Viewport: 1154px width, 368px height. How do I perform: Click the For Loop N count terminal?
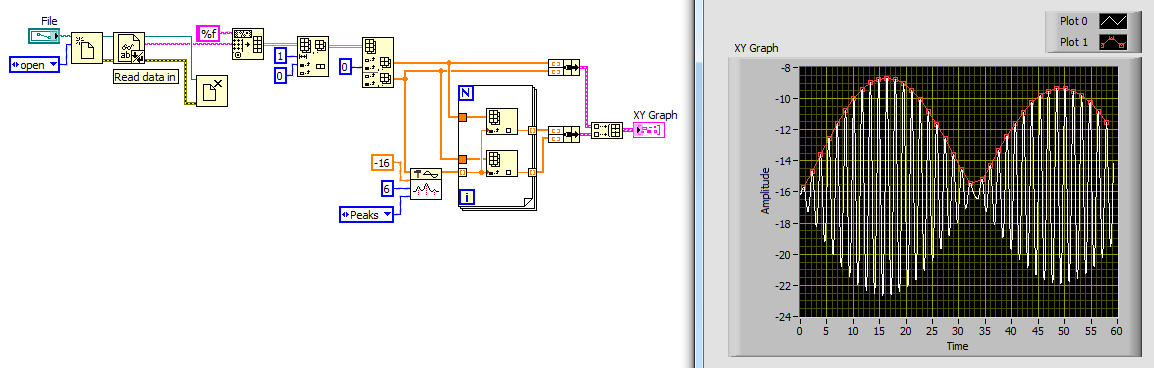tap(466, 93)
